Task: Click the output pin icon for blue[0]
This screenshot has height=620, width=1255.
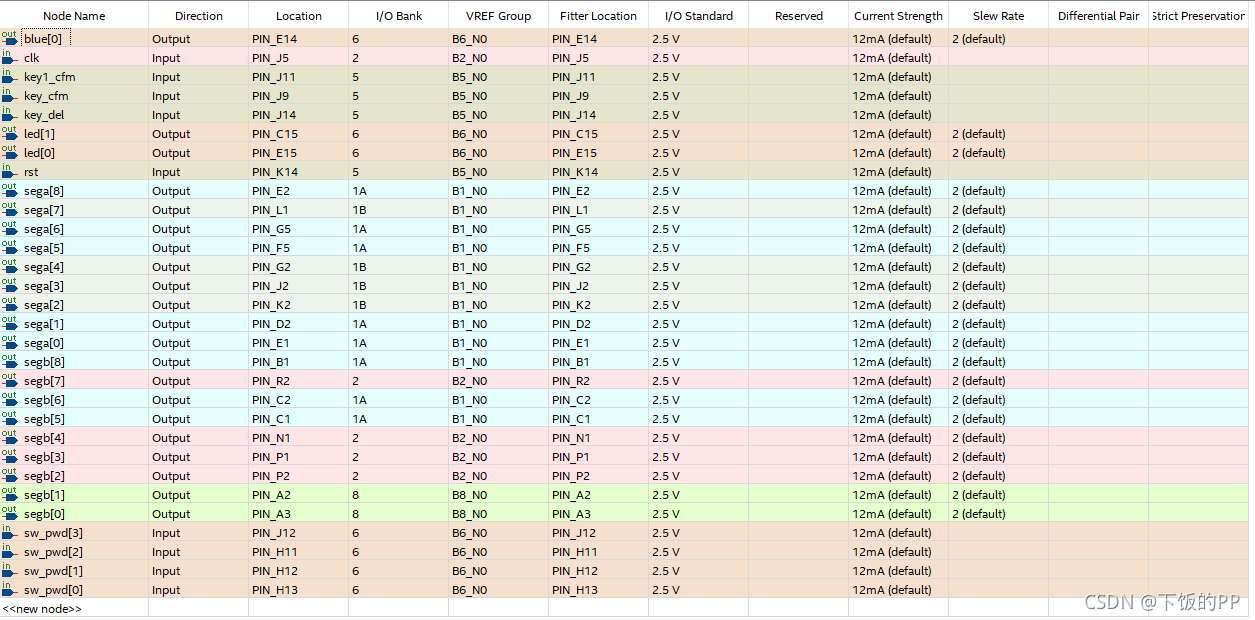Action: (x=10, y=39)
